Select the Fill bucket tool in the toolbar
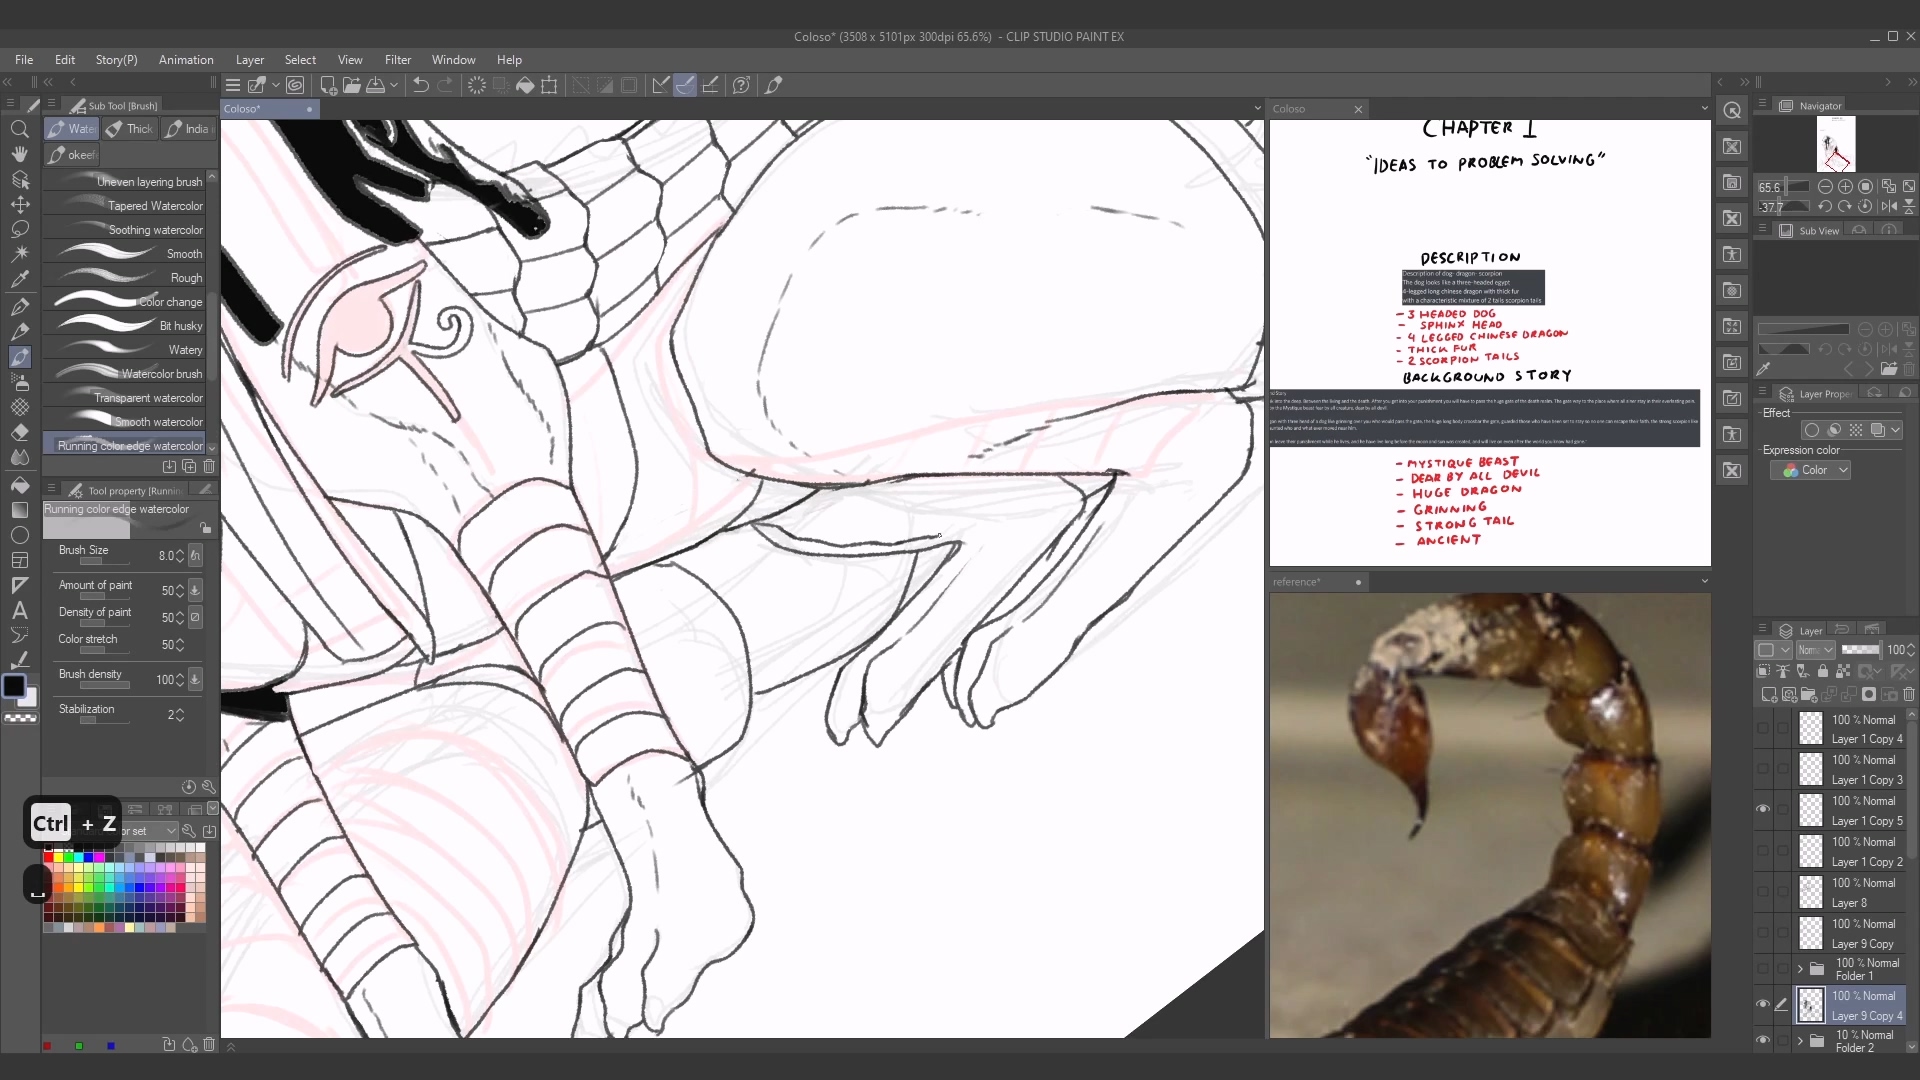 click(x=19, y=485)
